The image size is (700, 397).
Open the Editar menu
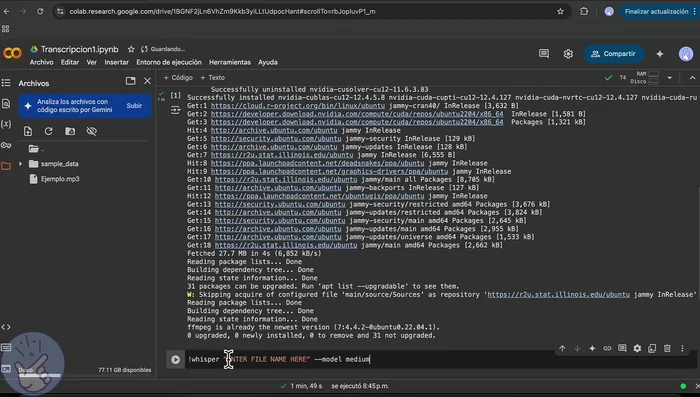tap(70, 62)
